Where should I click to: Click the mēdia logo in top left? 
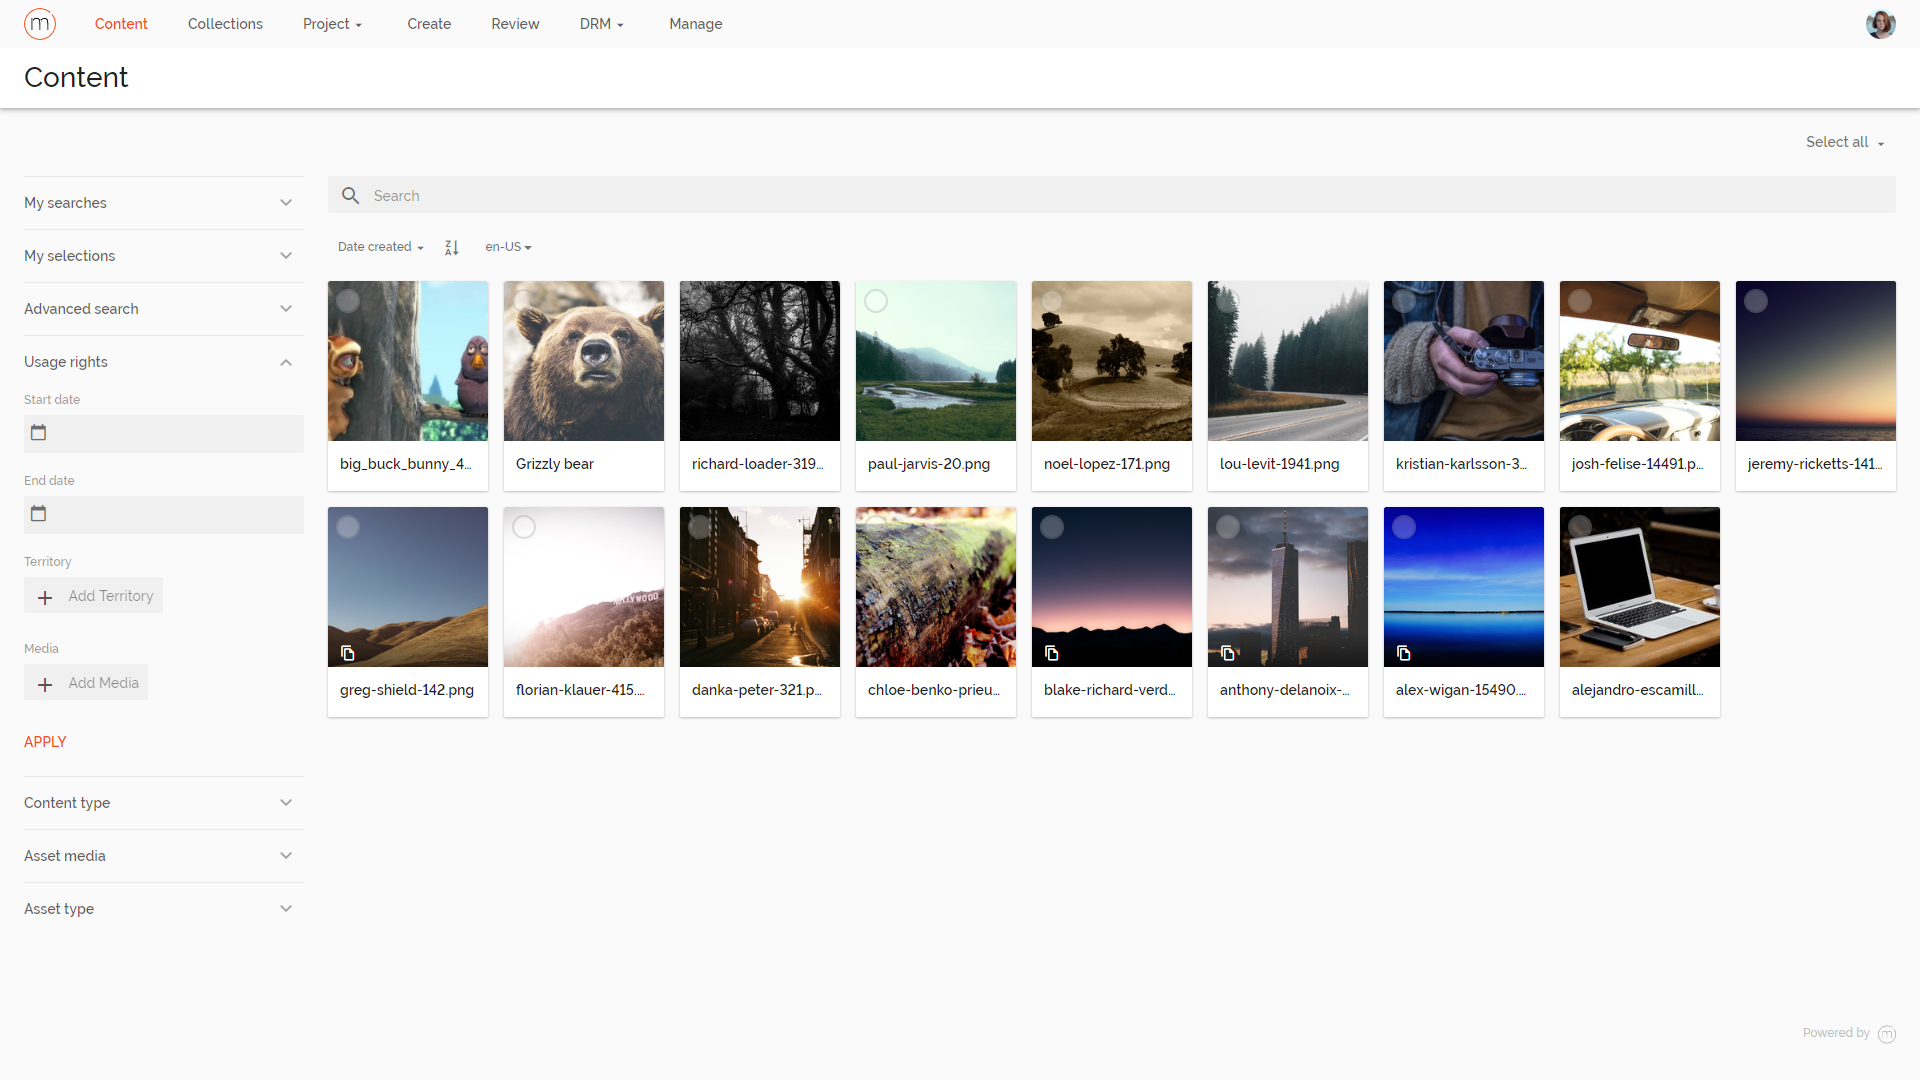(40, 23)
